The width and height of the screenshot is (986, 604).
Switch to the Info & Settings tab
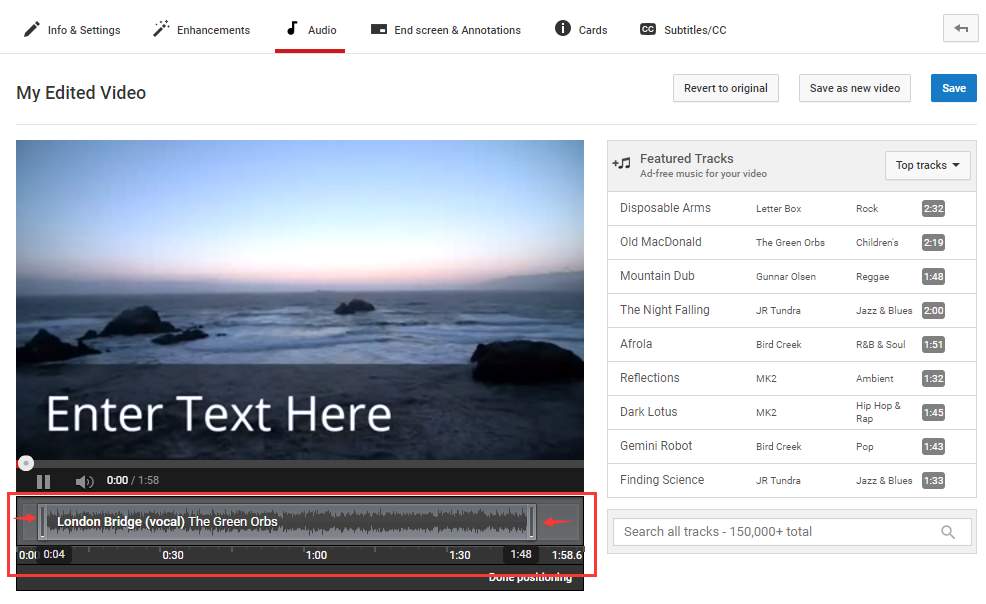click(x=72, y=30)
